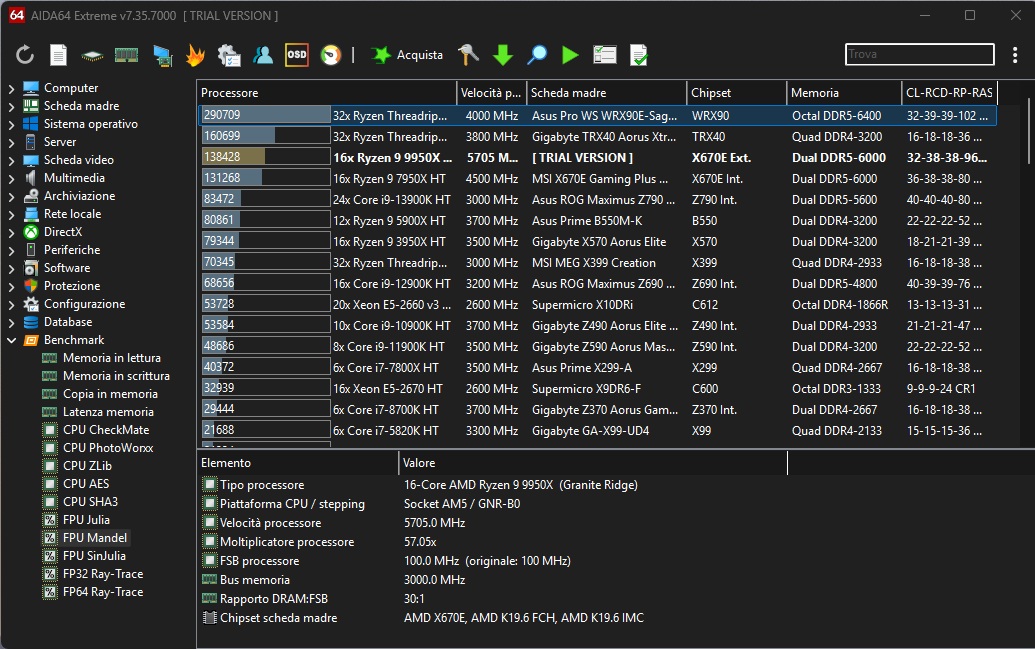Expand the Scheda madre tree node
This screenshot has height=649, width=1035.
click(x=11, y=106)
